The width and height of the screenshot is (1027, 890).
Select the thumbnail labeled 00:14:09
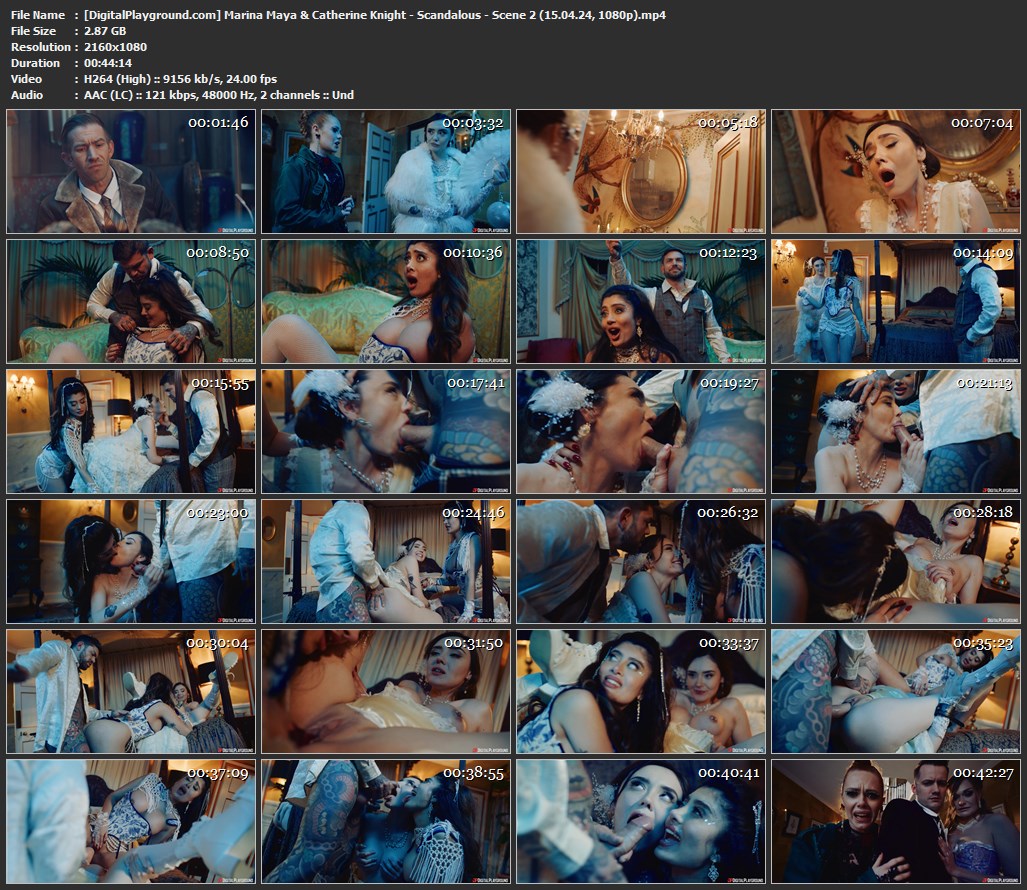(x=896, y=301)
